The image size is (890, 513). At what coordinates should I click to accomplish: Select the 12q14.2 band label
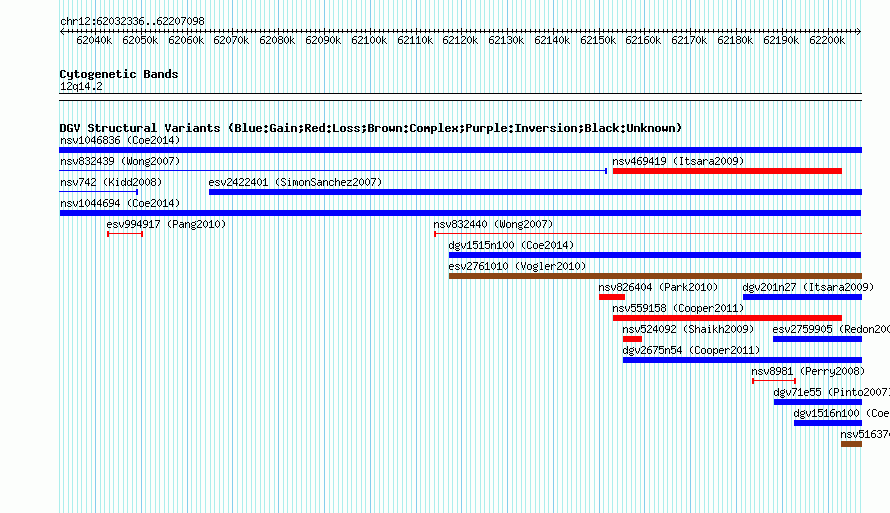coord(81,86)
